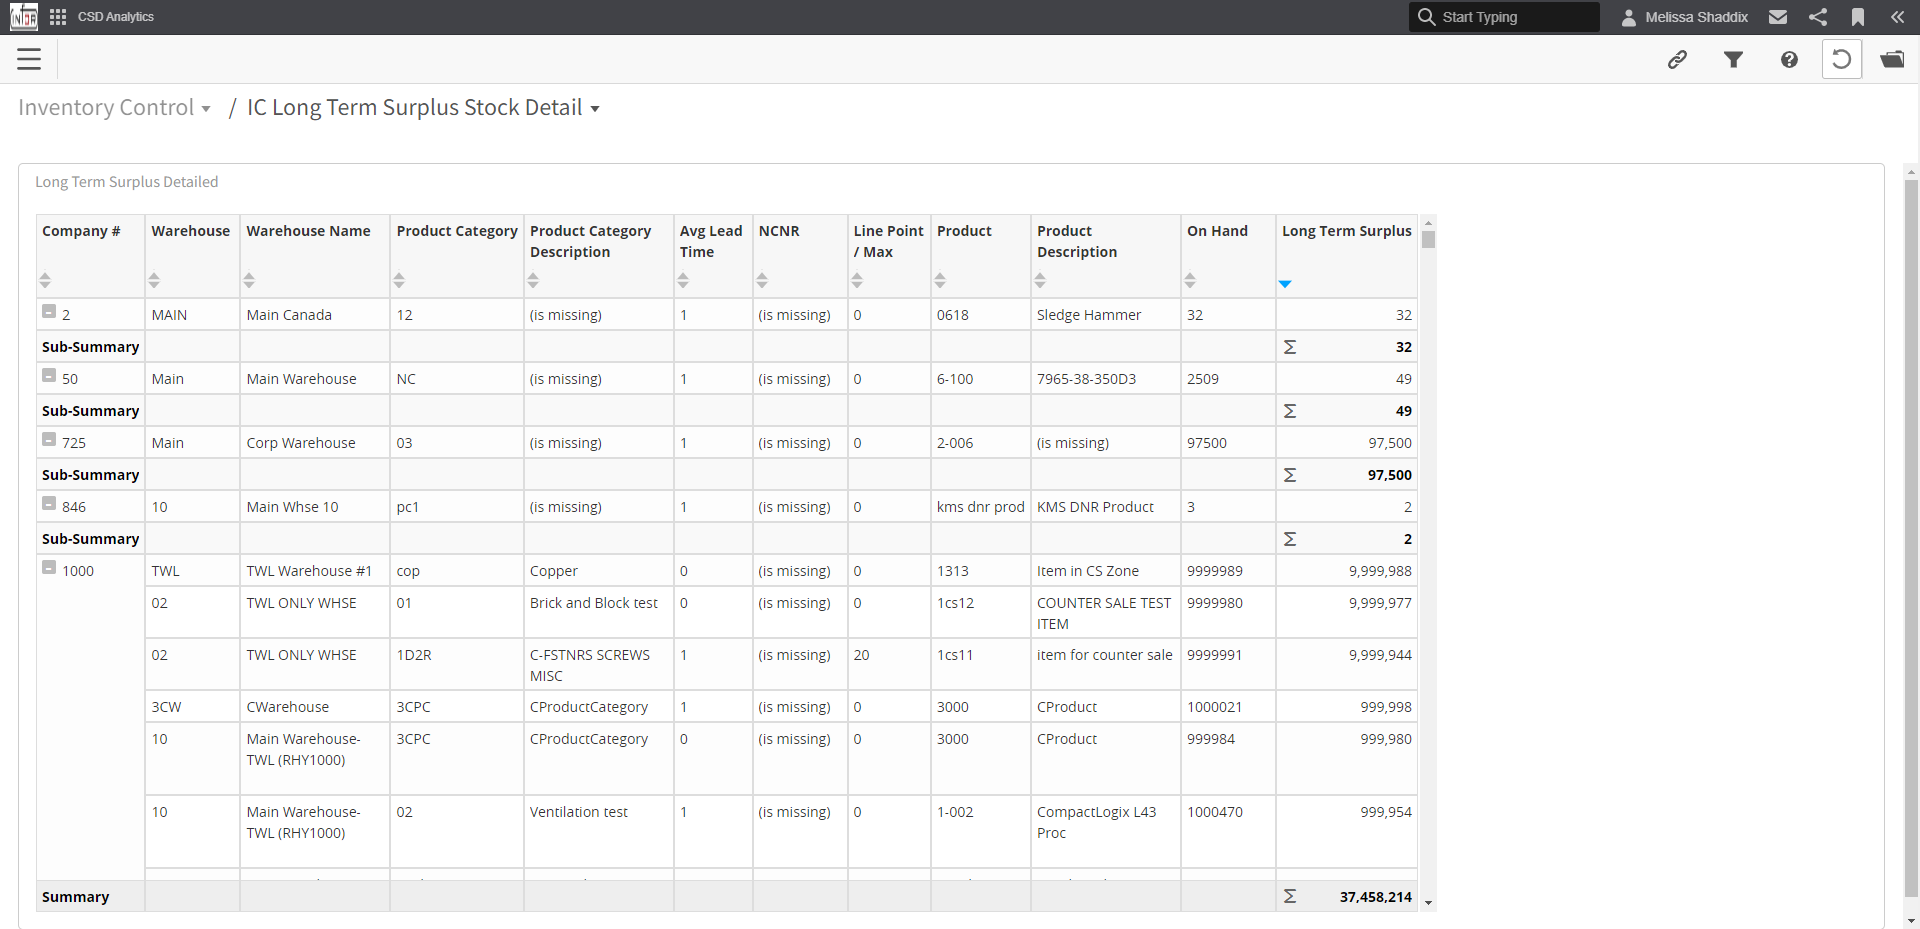Open the filter funnel icon

tap(1733, 60)
